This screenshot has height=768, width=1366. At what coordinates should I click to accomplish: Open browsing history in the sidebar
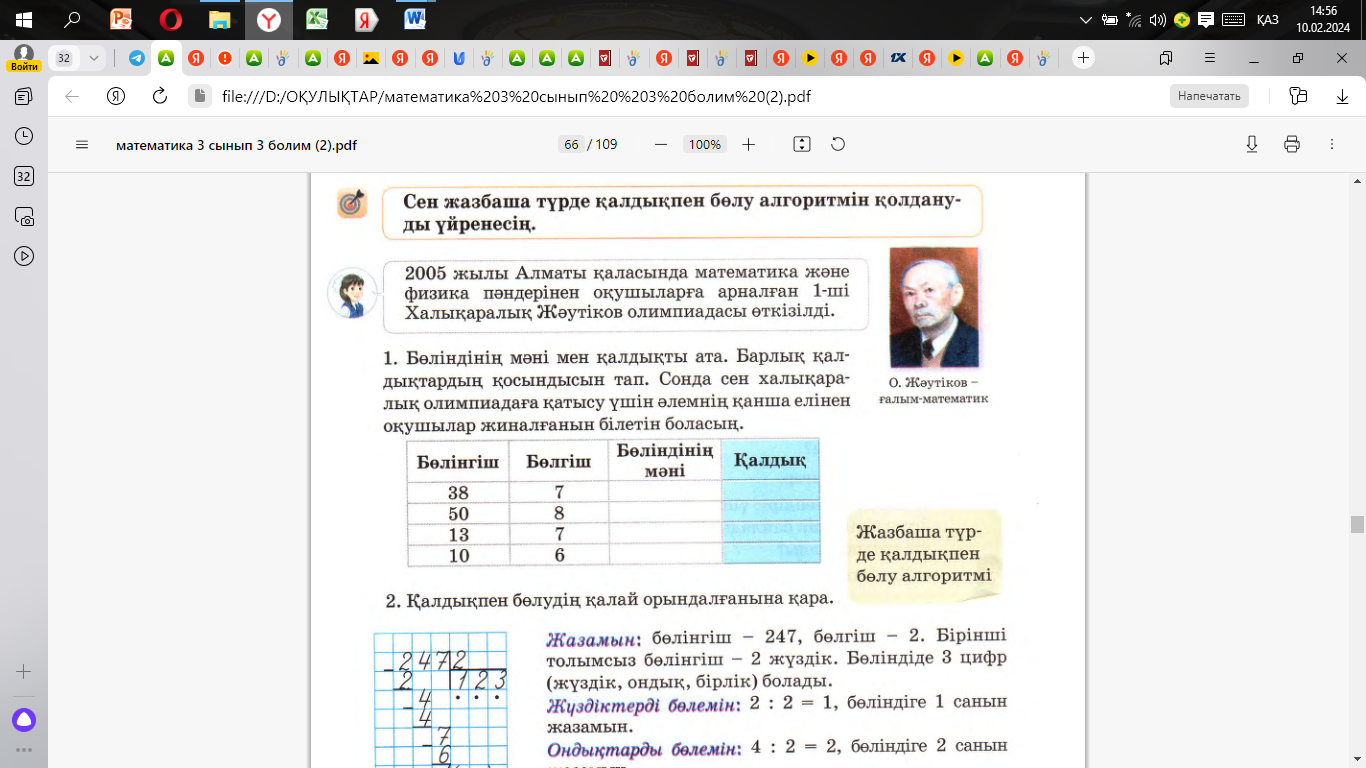coord(24,136)
